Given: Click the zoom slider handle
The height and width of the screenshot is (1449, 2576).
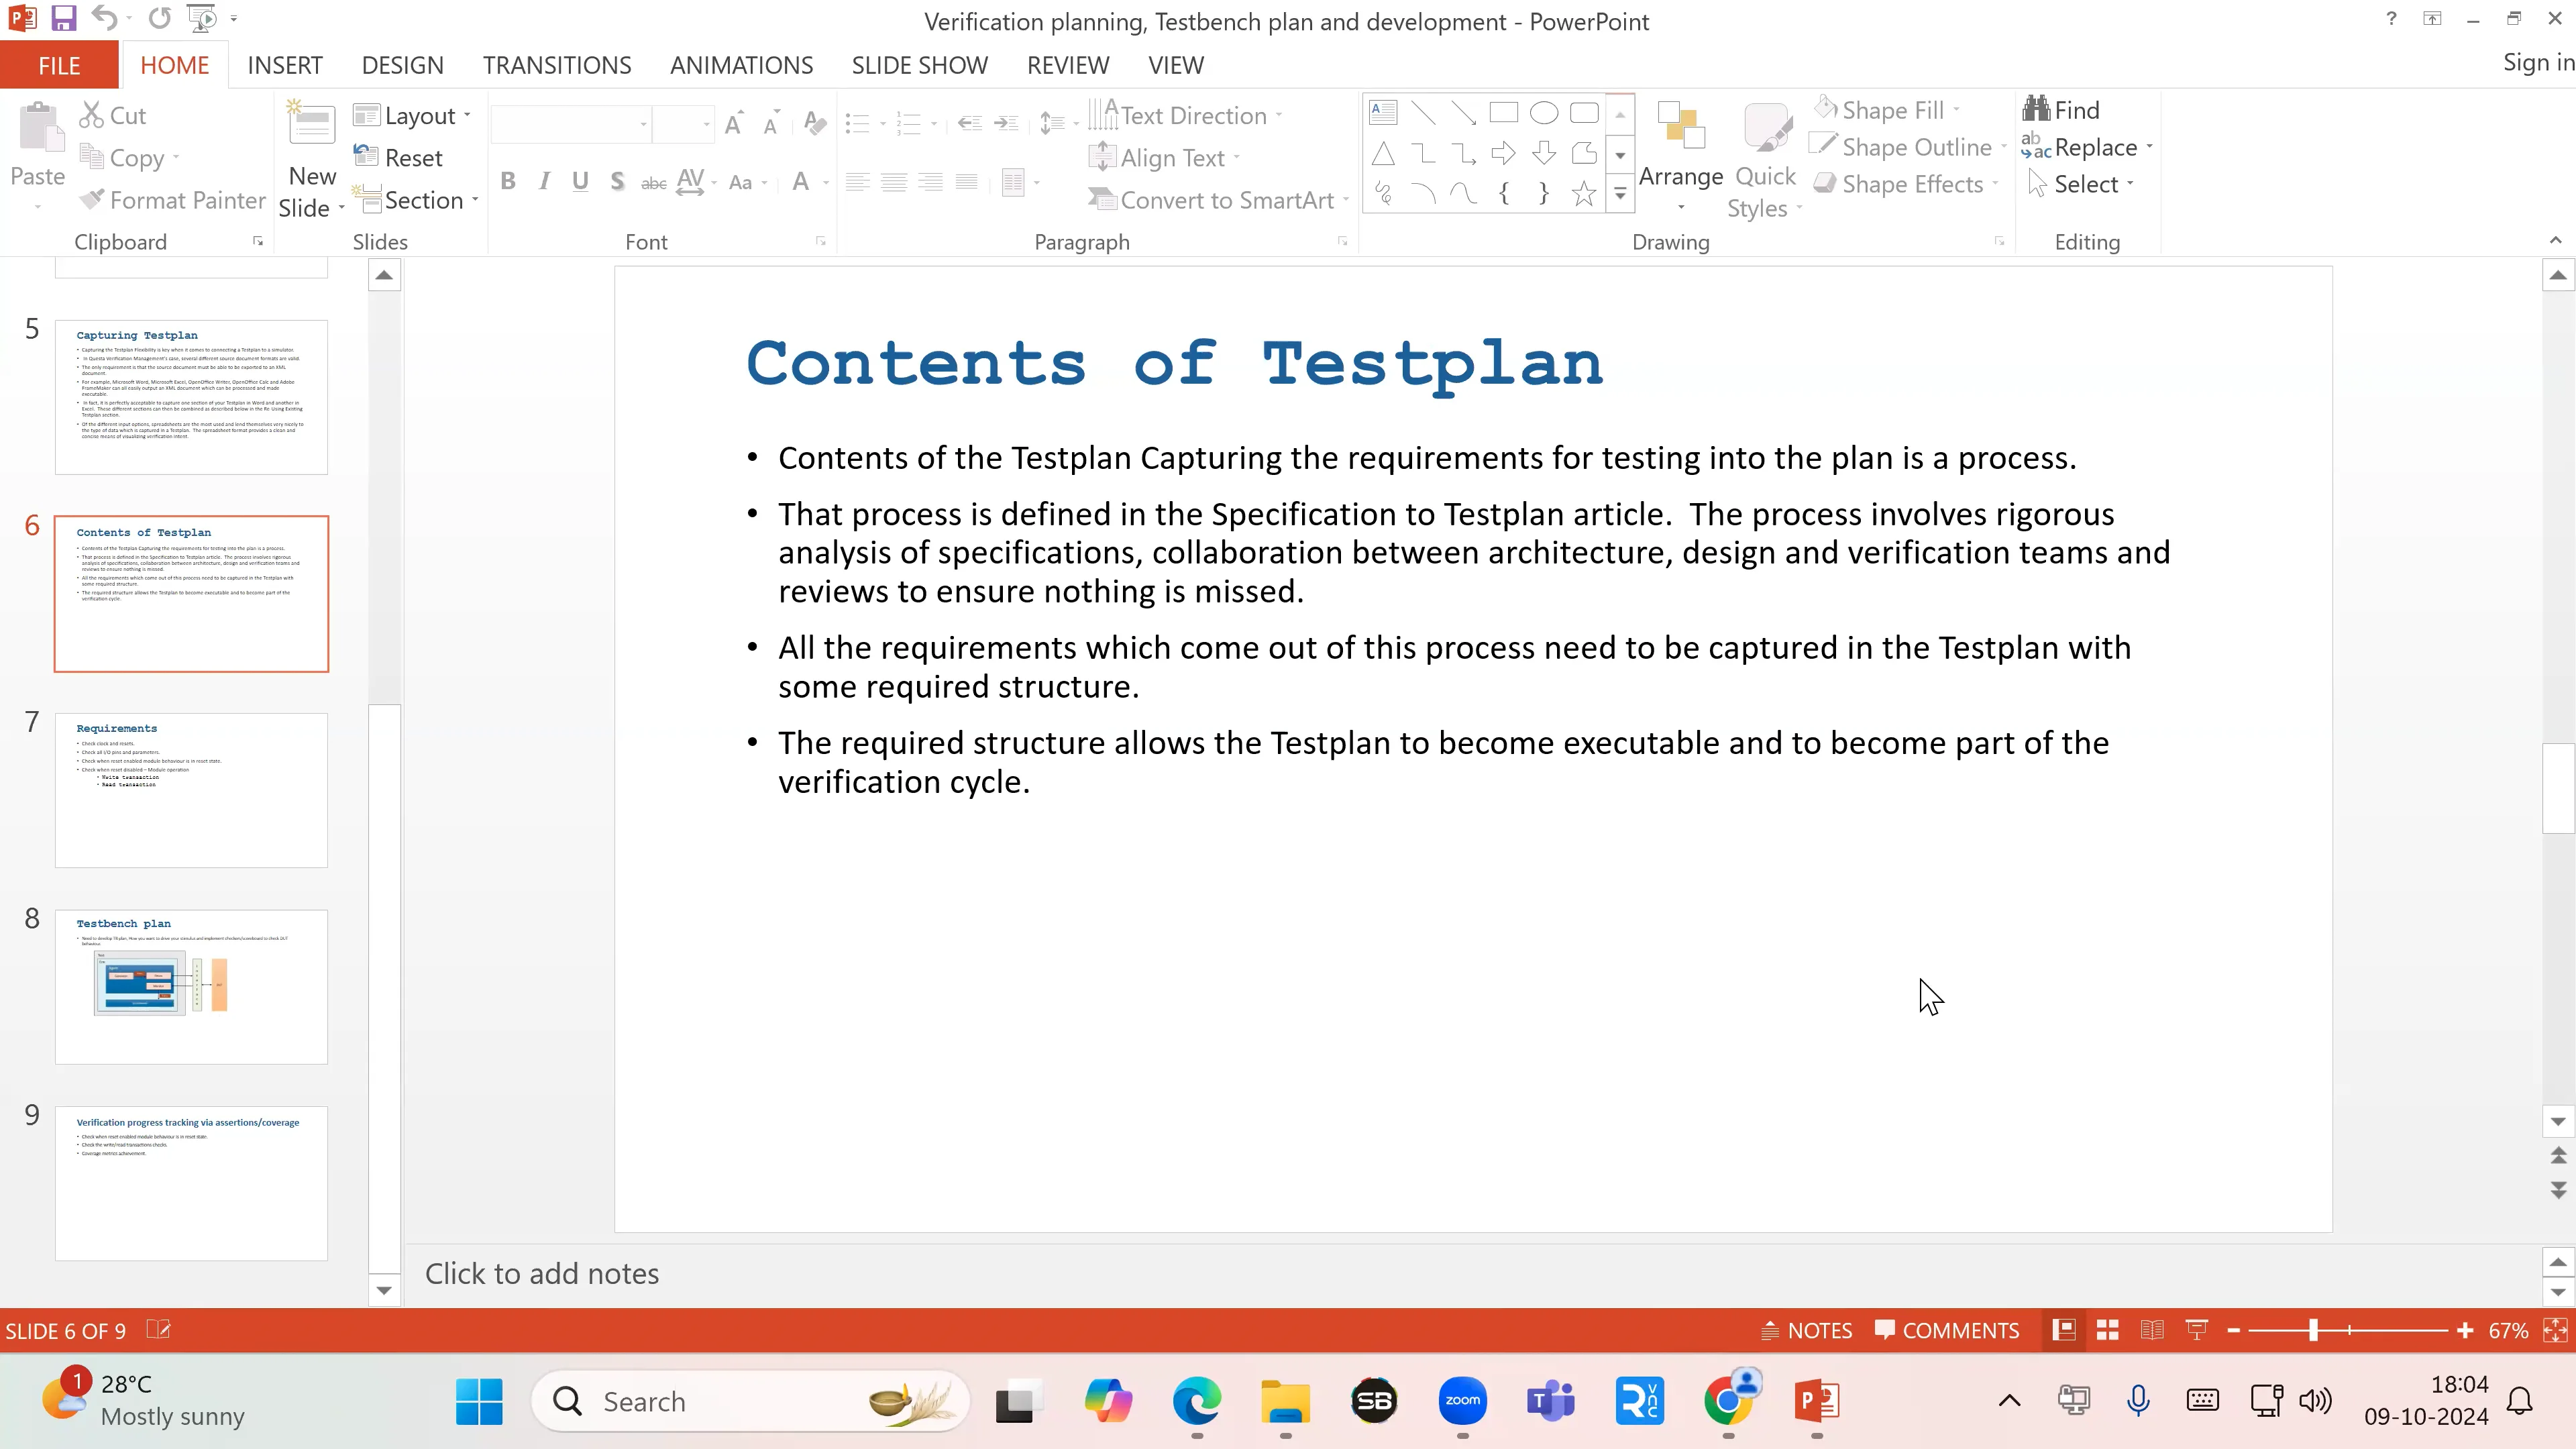Looking at the screenshot, I should click(x=2313, y=1330).
